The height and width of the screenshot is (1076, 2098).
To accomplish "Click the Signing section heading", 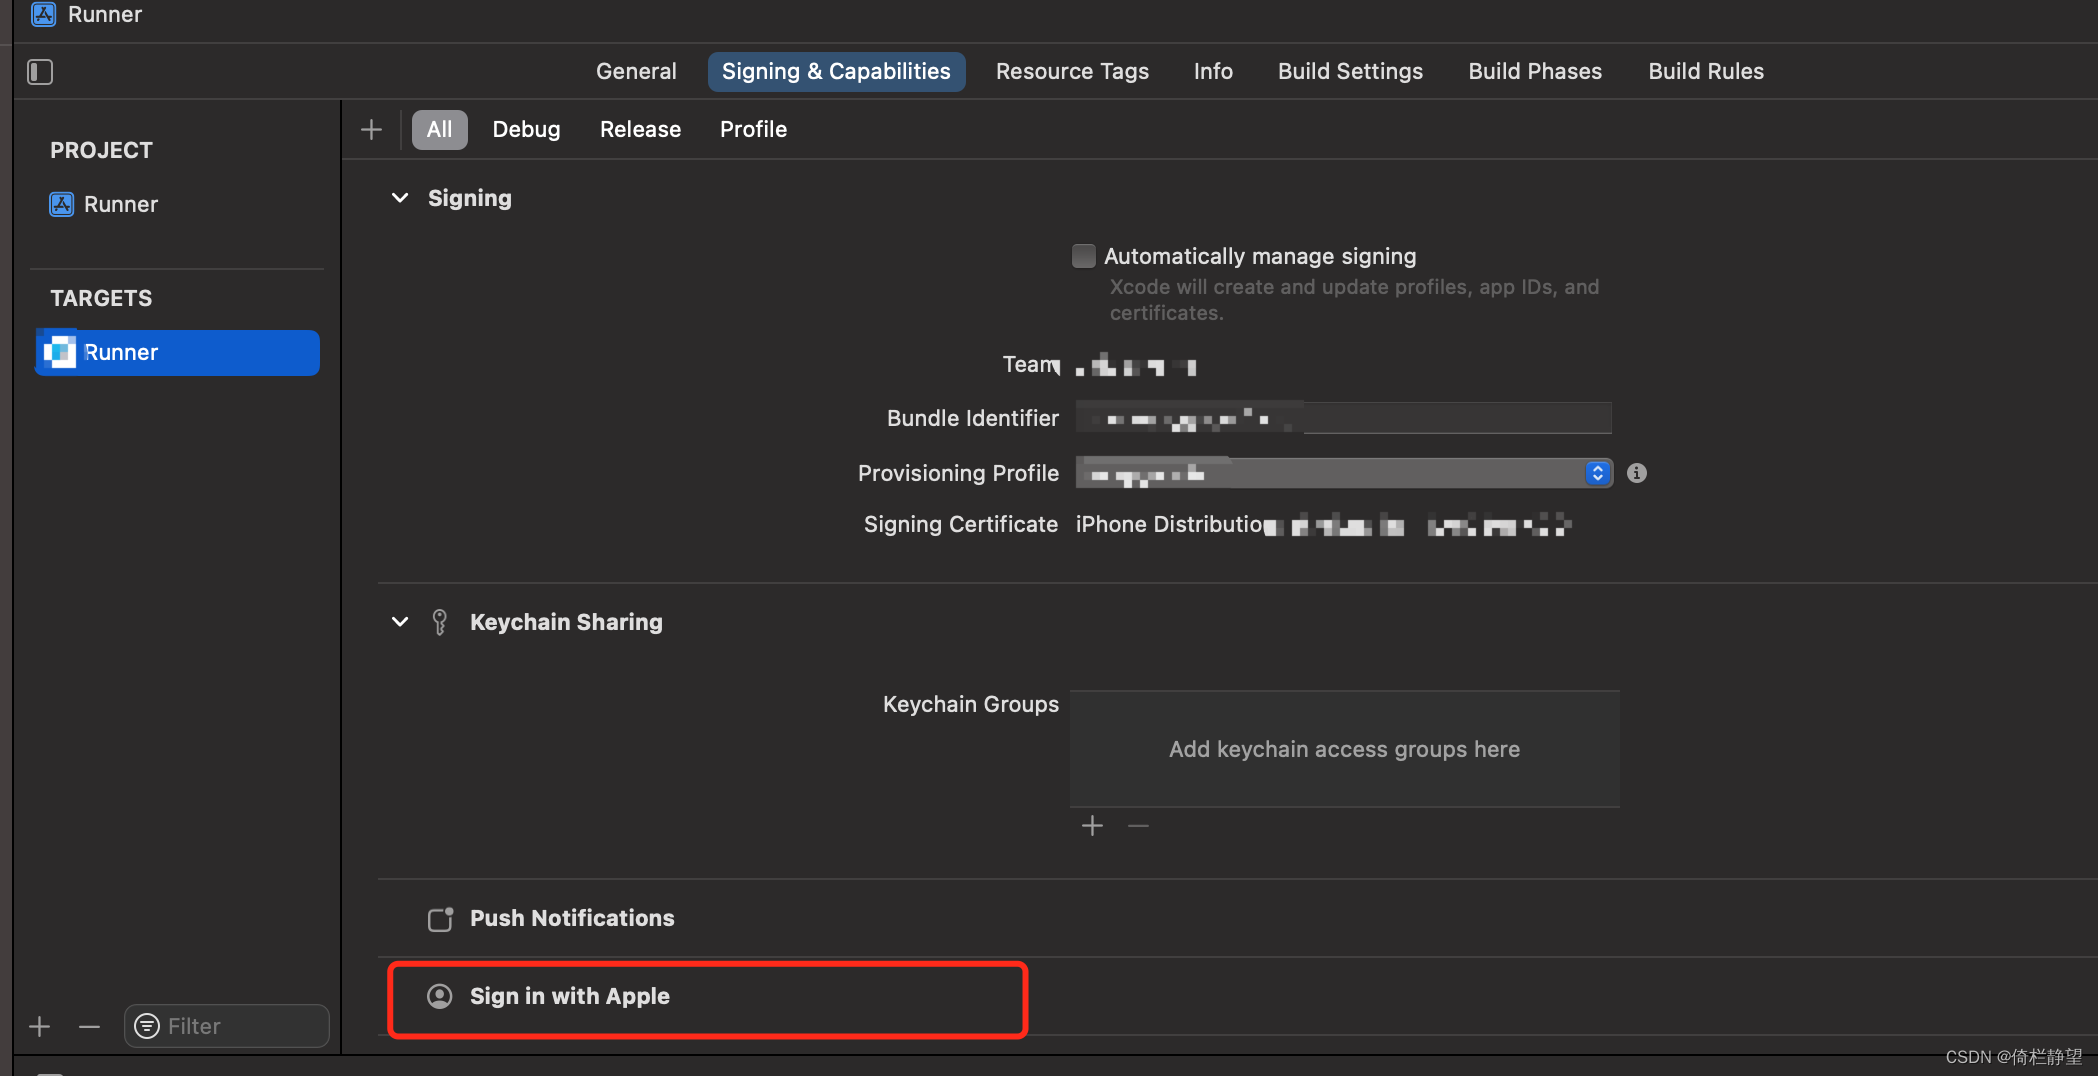I will [470, 198].
